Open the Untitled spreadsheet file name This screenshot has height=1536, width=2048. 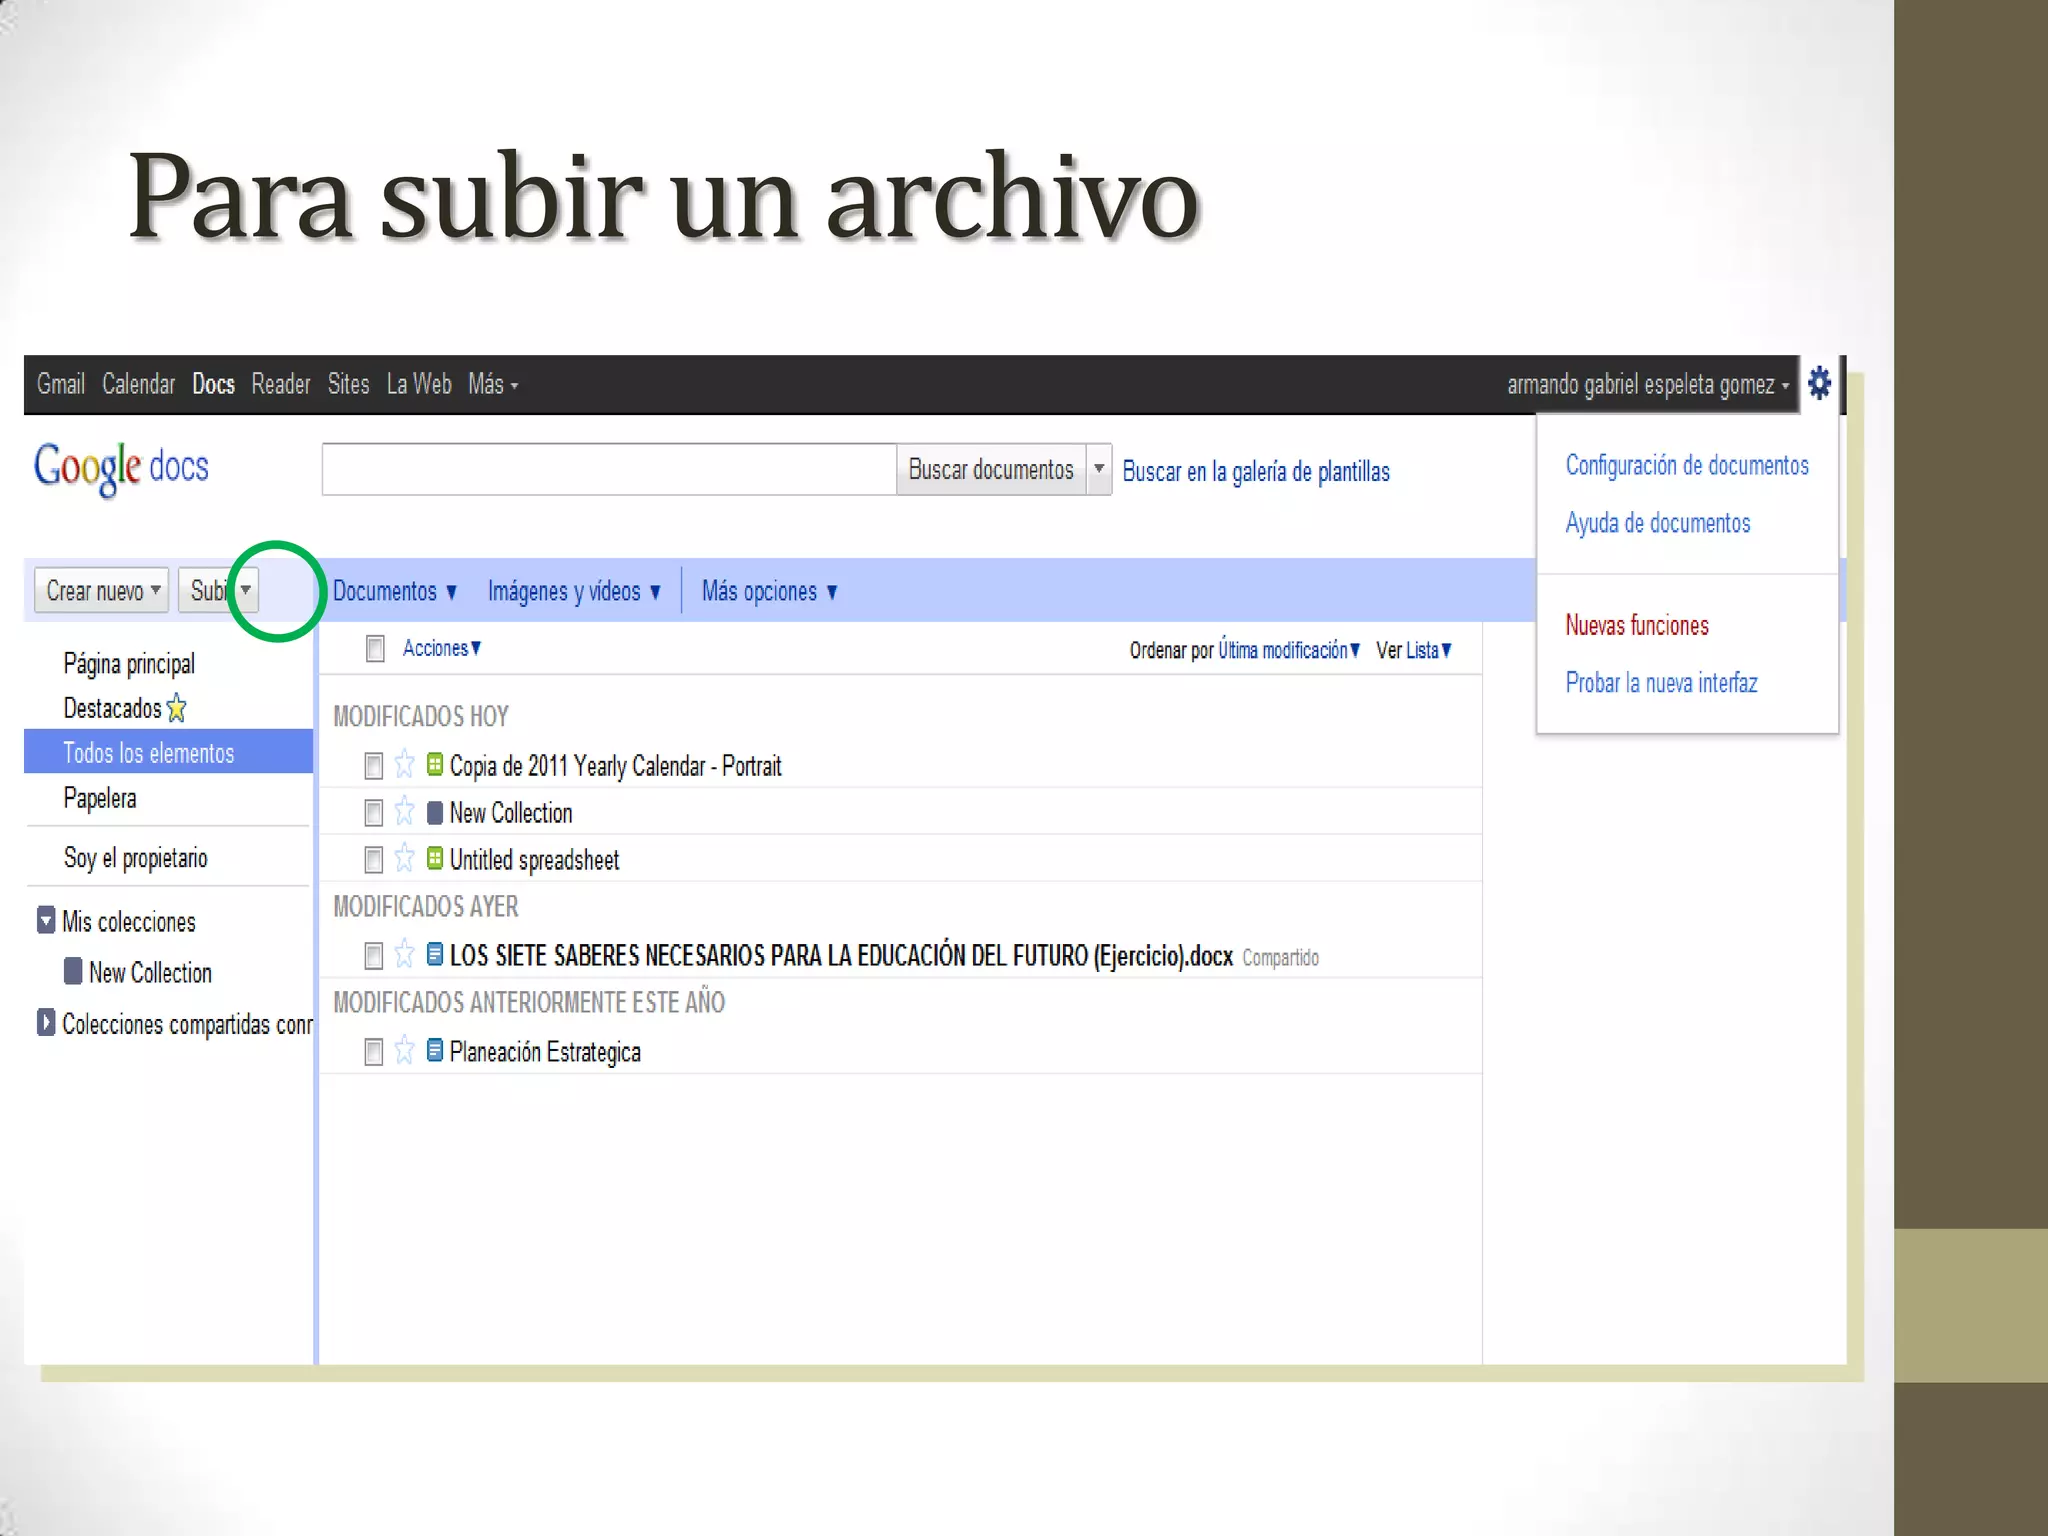[x=534, y=860]
